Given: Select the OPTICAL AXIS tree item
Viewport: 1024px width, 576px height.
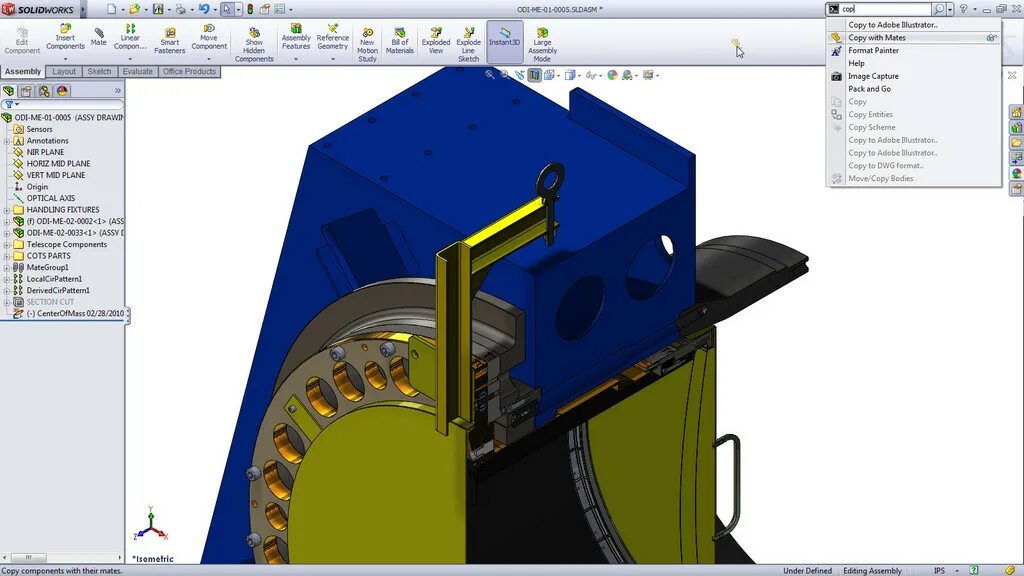Looking at the screenshot, I should pyautogui.click(x=50, y=199).
